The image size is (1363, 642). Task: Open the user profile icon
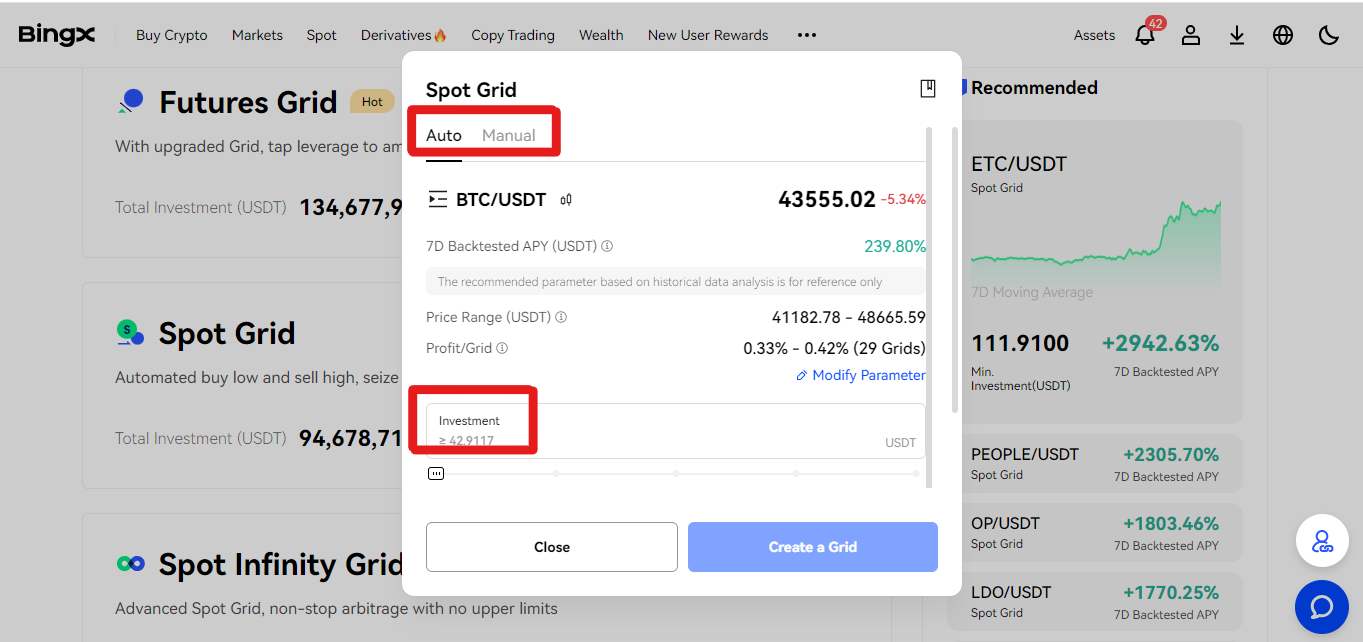1190,35
